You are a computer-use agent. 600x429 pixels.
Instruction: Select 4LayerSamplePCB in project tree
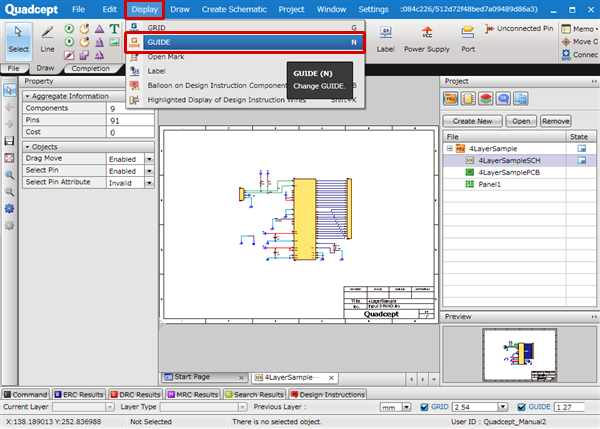pyautogui.click(x=509, y=172)
